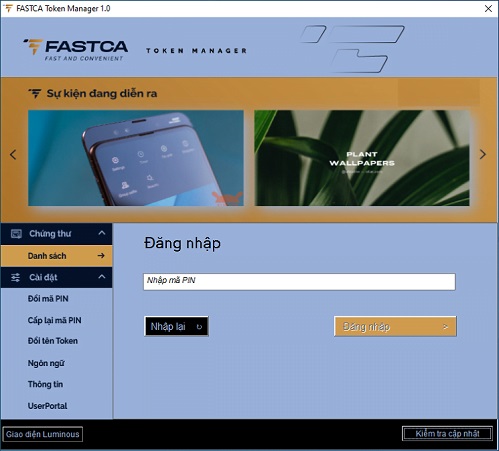Open Đổi mã PIN settings
The image size is (499, 451).
click(48, 299)
